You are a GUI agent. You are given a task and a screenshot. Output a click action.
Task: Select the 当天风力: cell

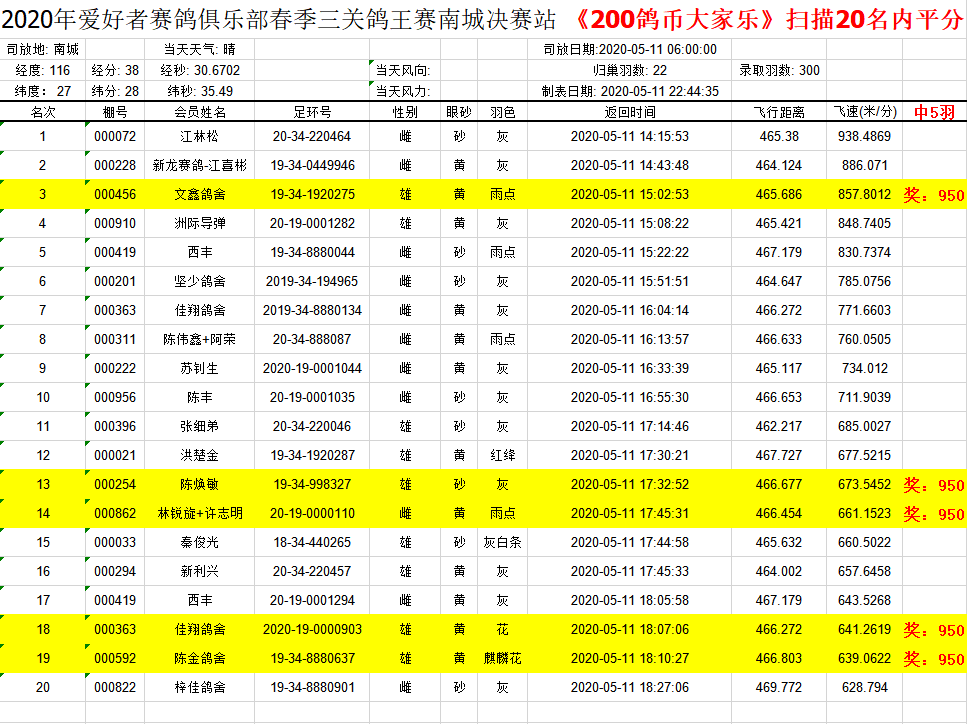pyautogui.click(x=403, y=91)
